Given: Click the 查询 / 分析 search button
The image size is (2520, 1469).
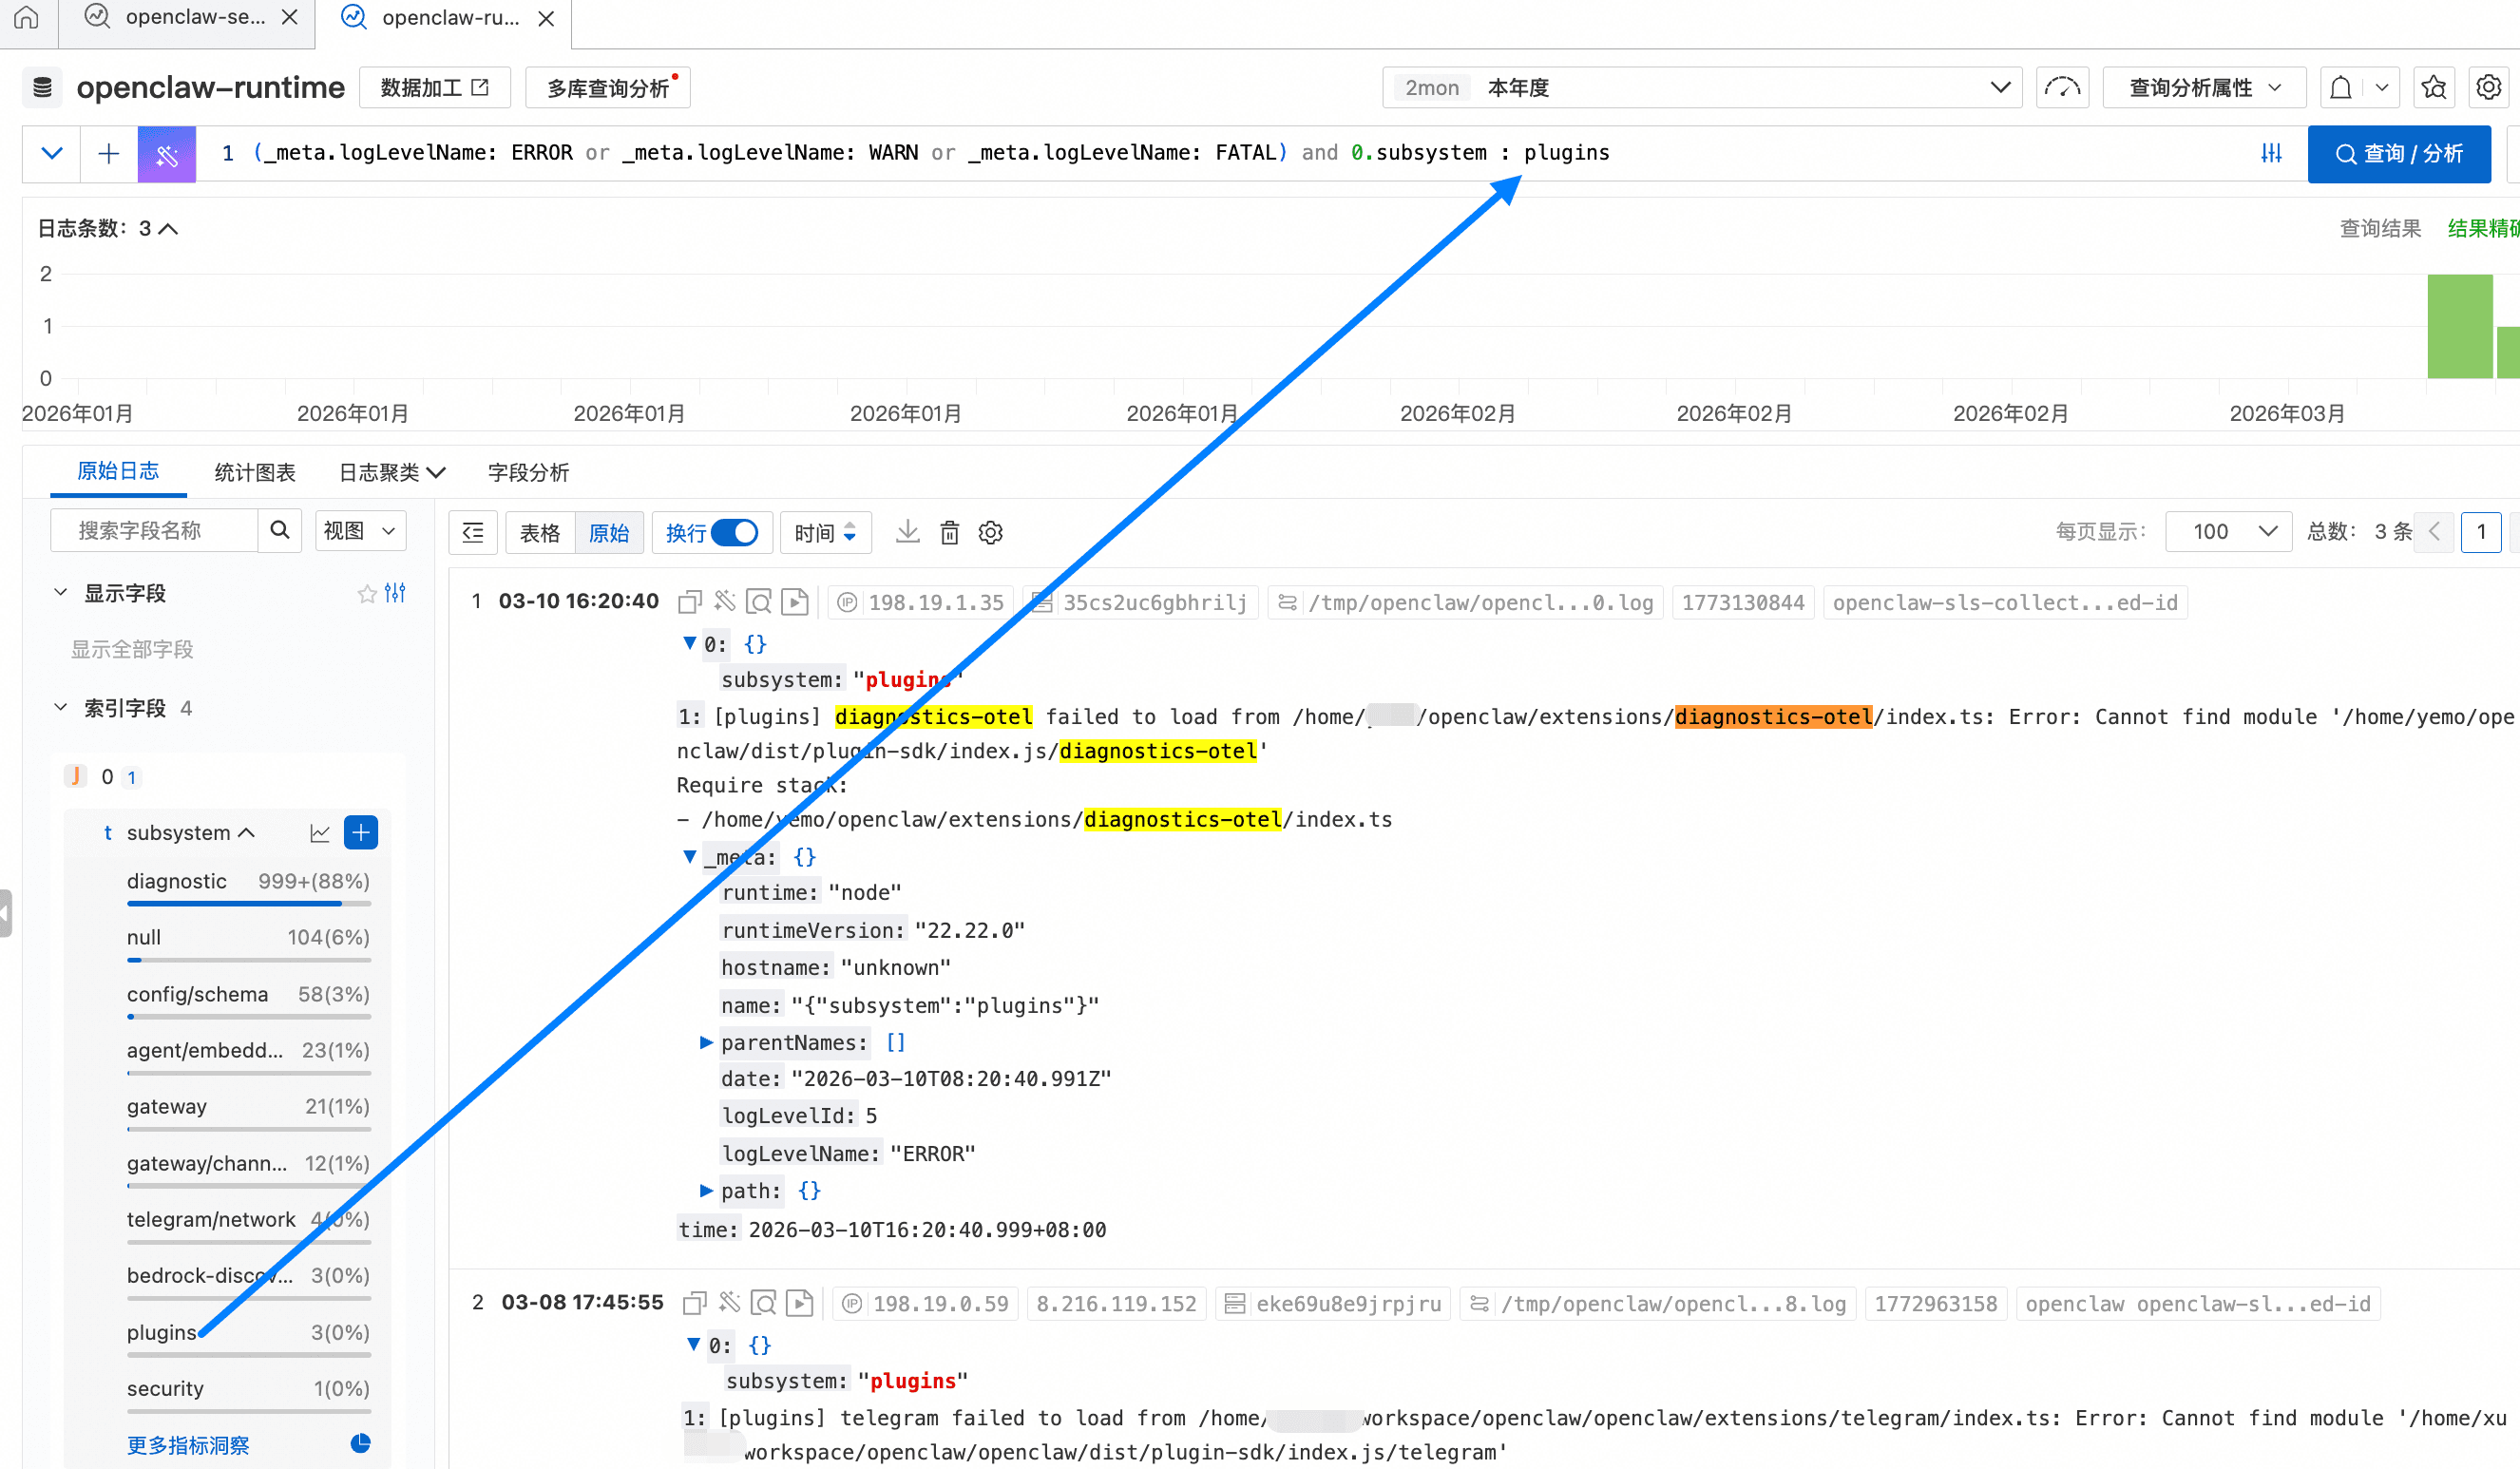Looking at the screenshot, I should 2398,154.
